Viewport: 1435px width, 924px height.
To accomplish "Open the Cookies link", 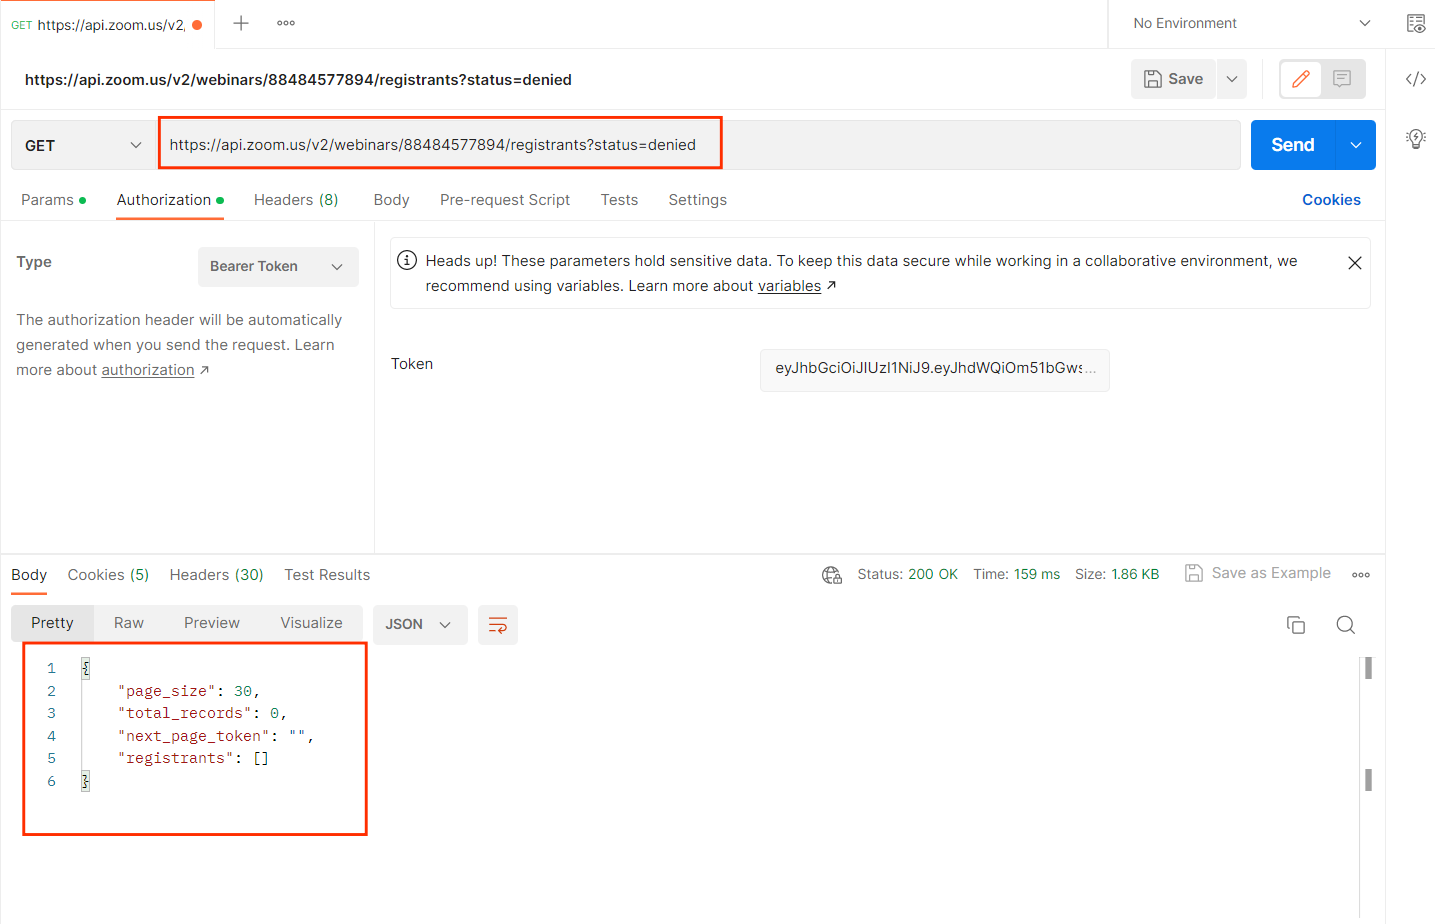I will coord(1331,200).
